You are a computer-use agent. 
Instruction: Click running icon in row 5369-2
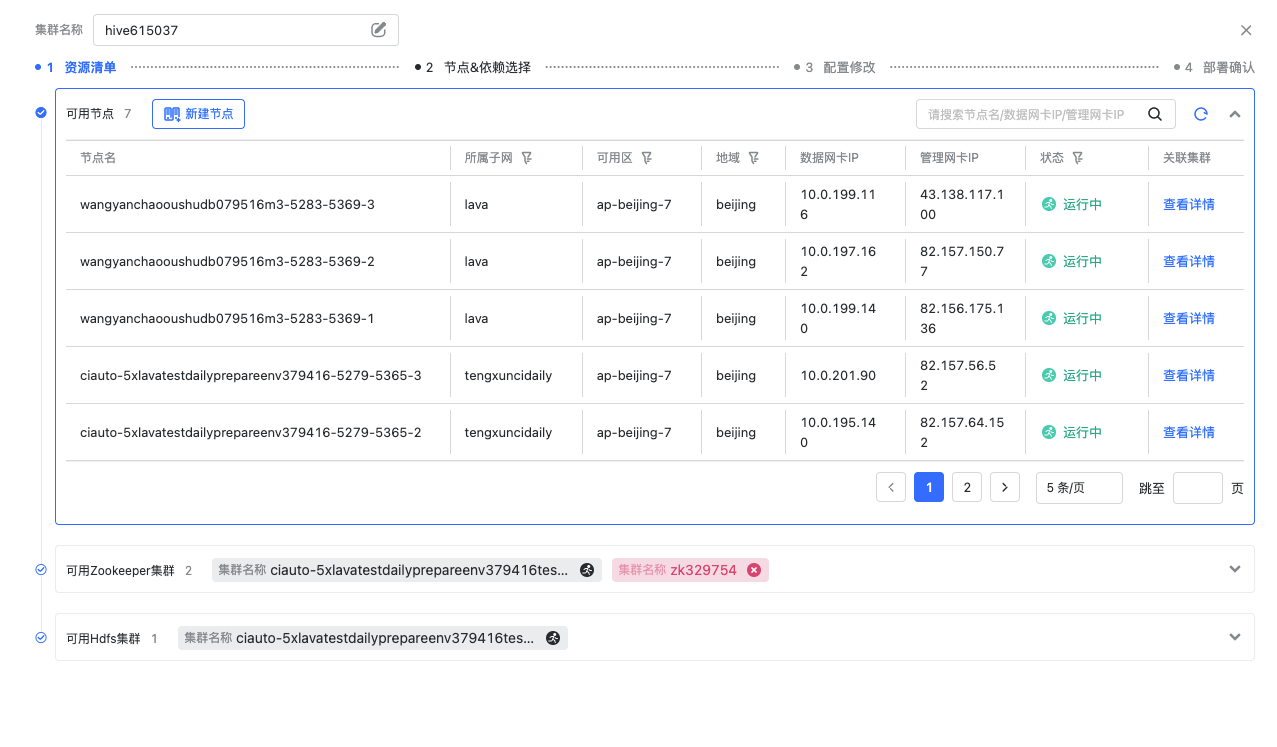1049,261
